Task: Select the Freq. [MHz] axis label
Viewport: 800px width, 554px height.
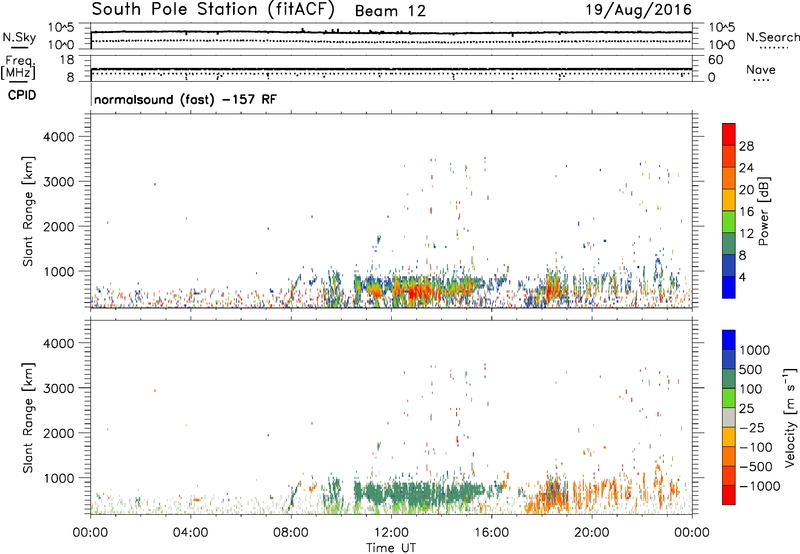Action: point(20,67)
